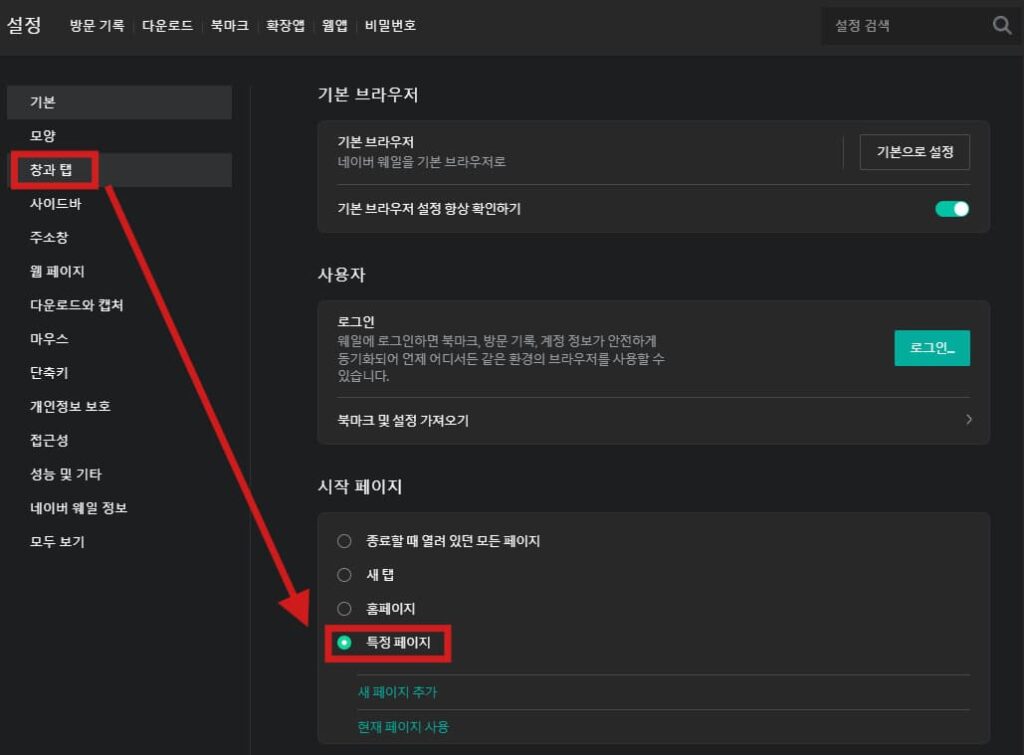Viewport: 1024px width, 755px height.
Task: Type in the 설정 검색 search field
Action: pos(905,26)
